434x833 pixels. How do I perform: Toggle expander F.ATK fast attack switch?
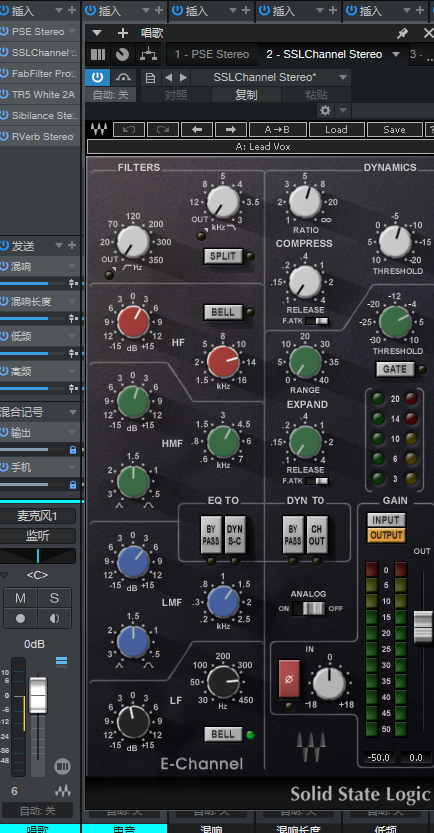[x=317, y=481]
